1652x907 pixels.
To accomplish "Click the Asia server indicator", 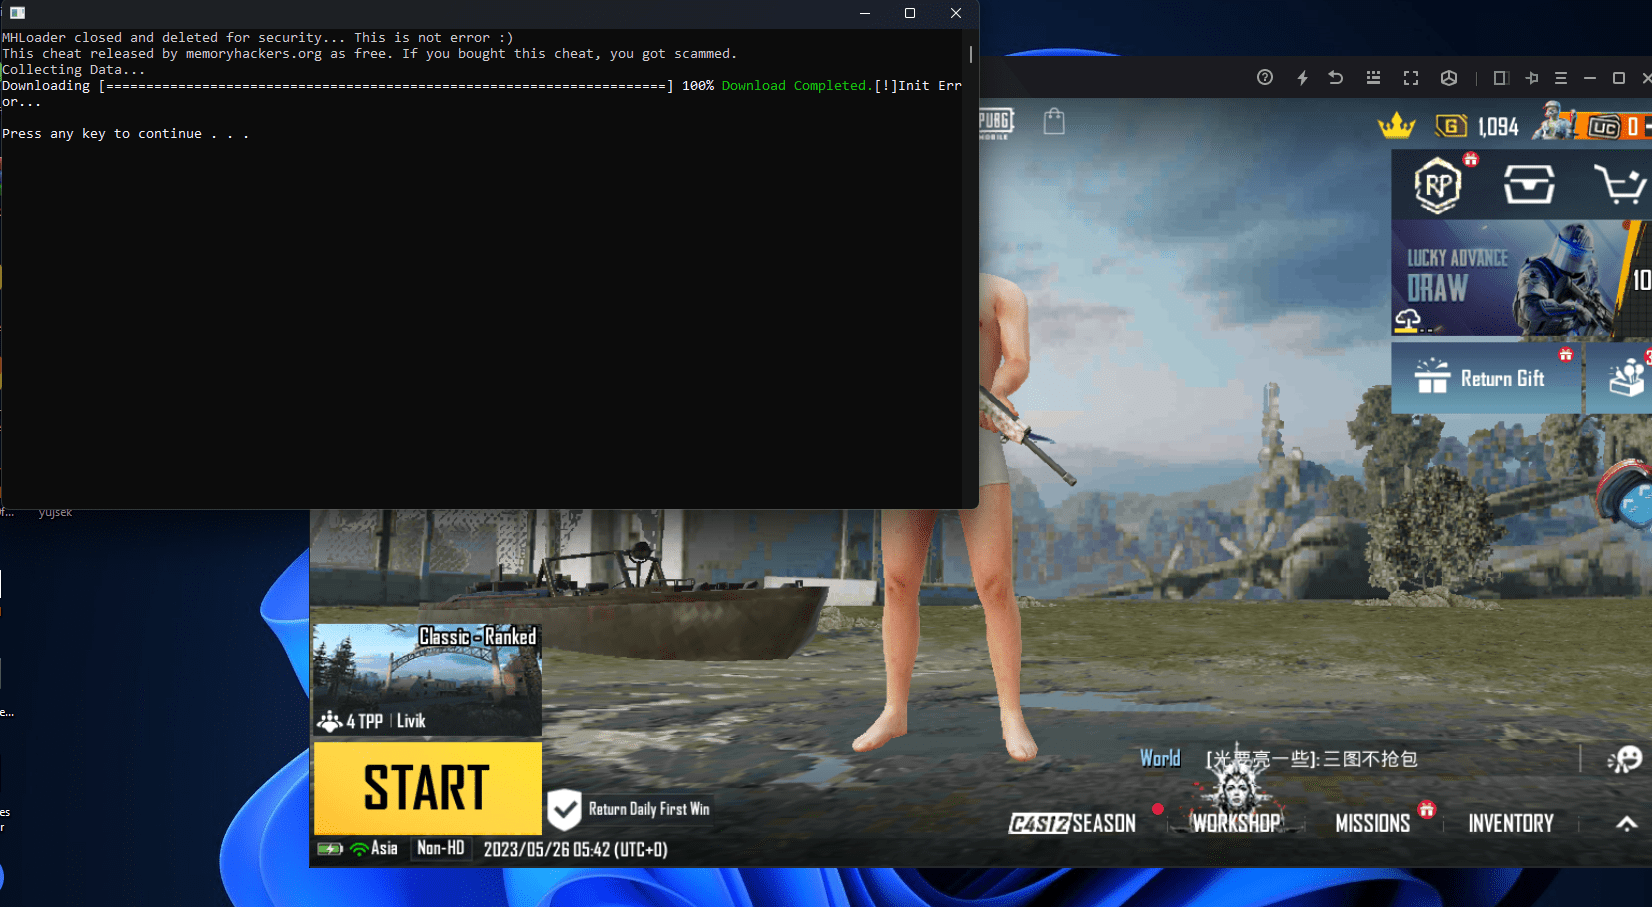I will [x=384, y=848].
